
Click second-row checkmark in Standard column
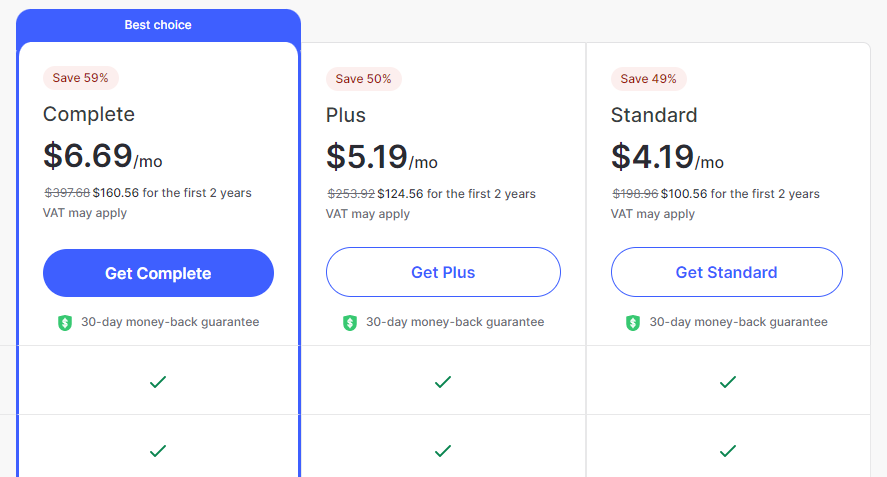click(728, 451)
